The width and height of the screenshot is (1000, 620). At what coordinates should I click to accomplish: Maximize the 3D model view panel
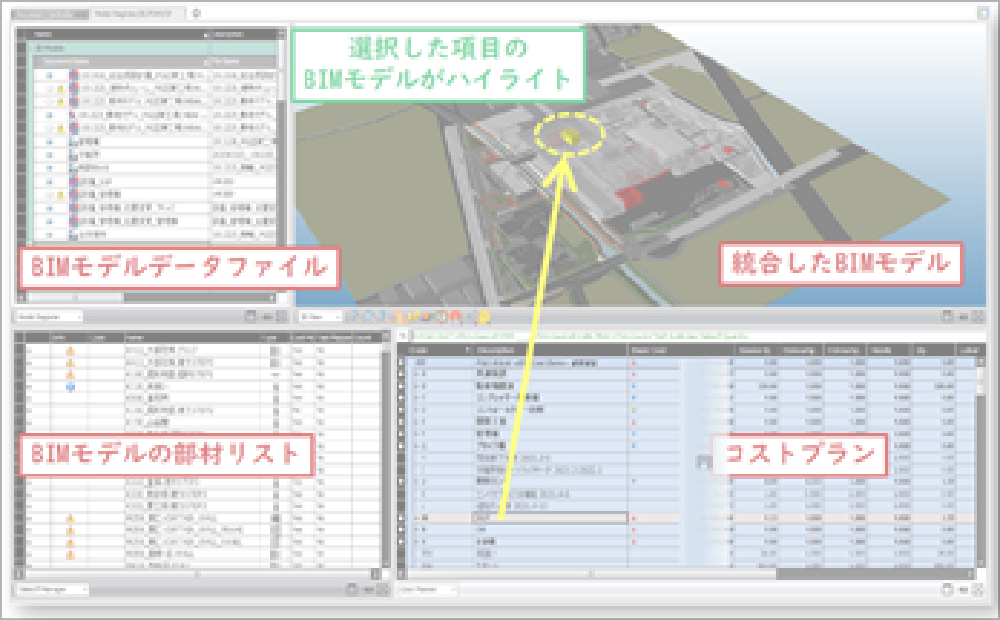(x=978, y=316)
